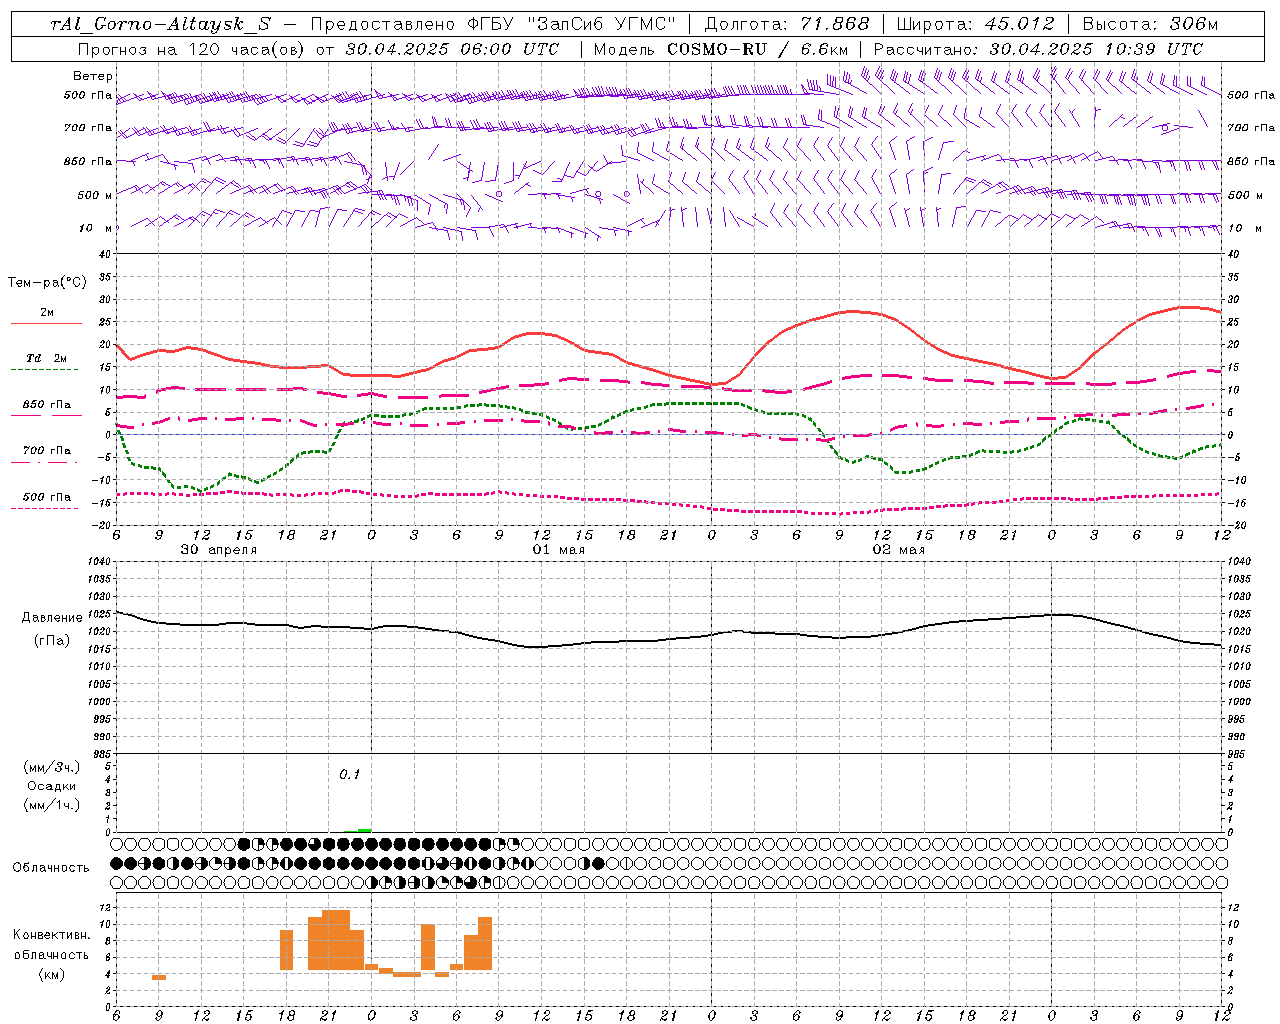
Task: Click the 30 апреля date label
Action: click(218, 550)
